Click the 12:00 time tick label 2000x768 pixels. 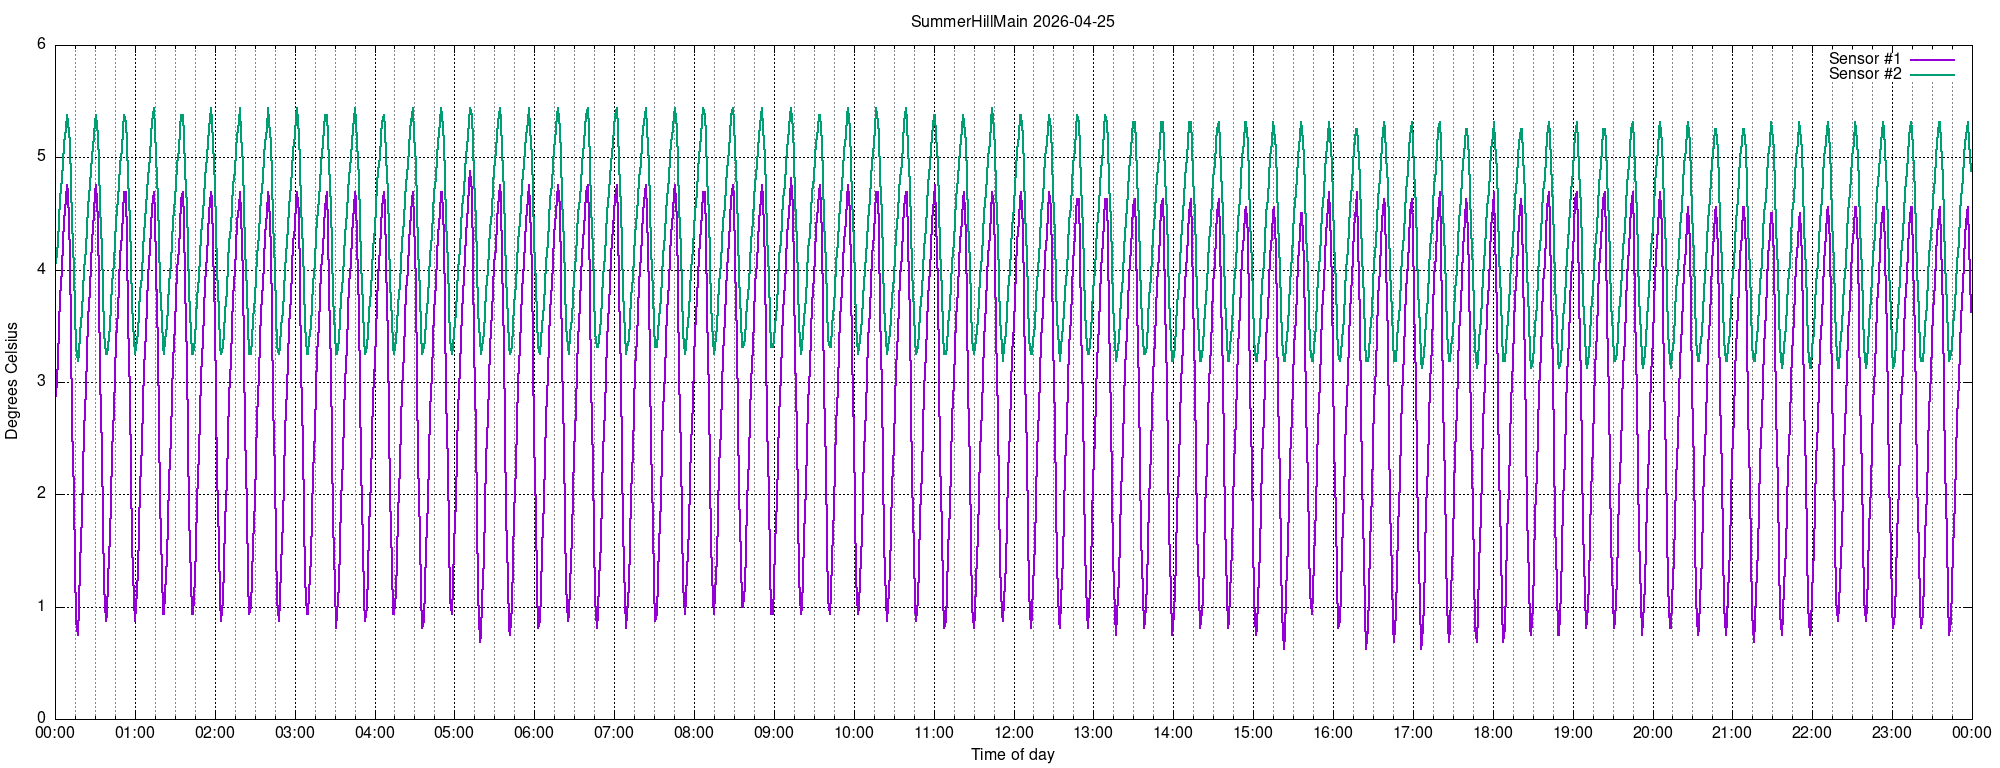1013,733
